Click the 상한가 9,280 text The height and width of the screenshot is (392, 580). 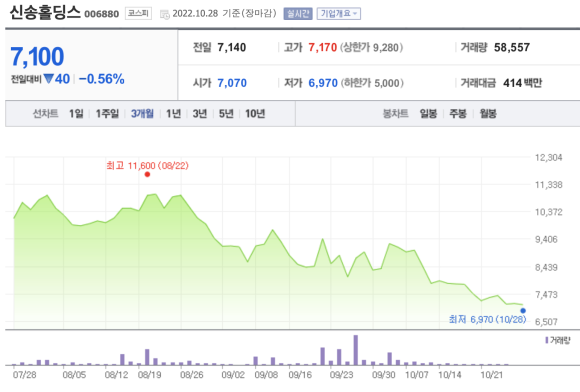click(x=371, y=47)
